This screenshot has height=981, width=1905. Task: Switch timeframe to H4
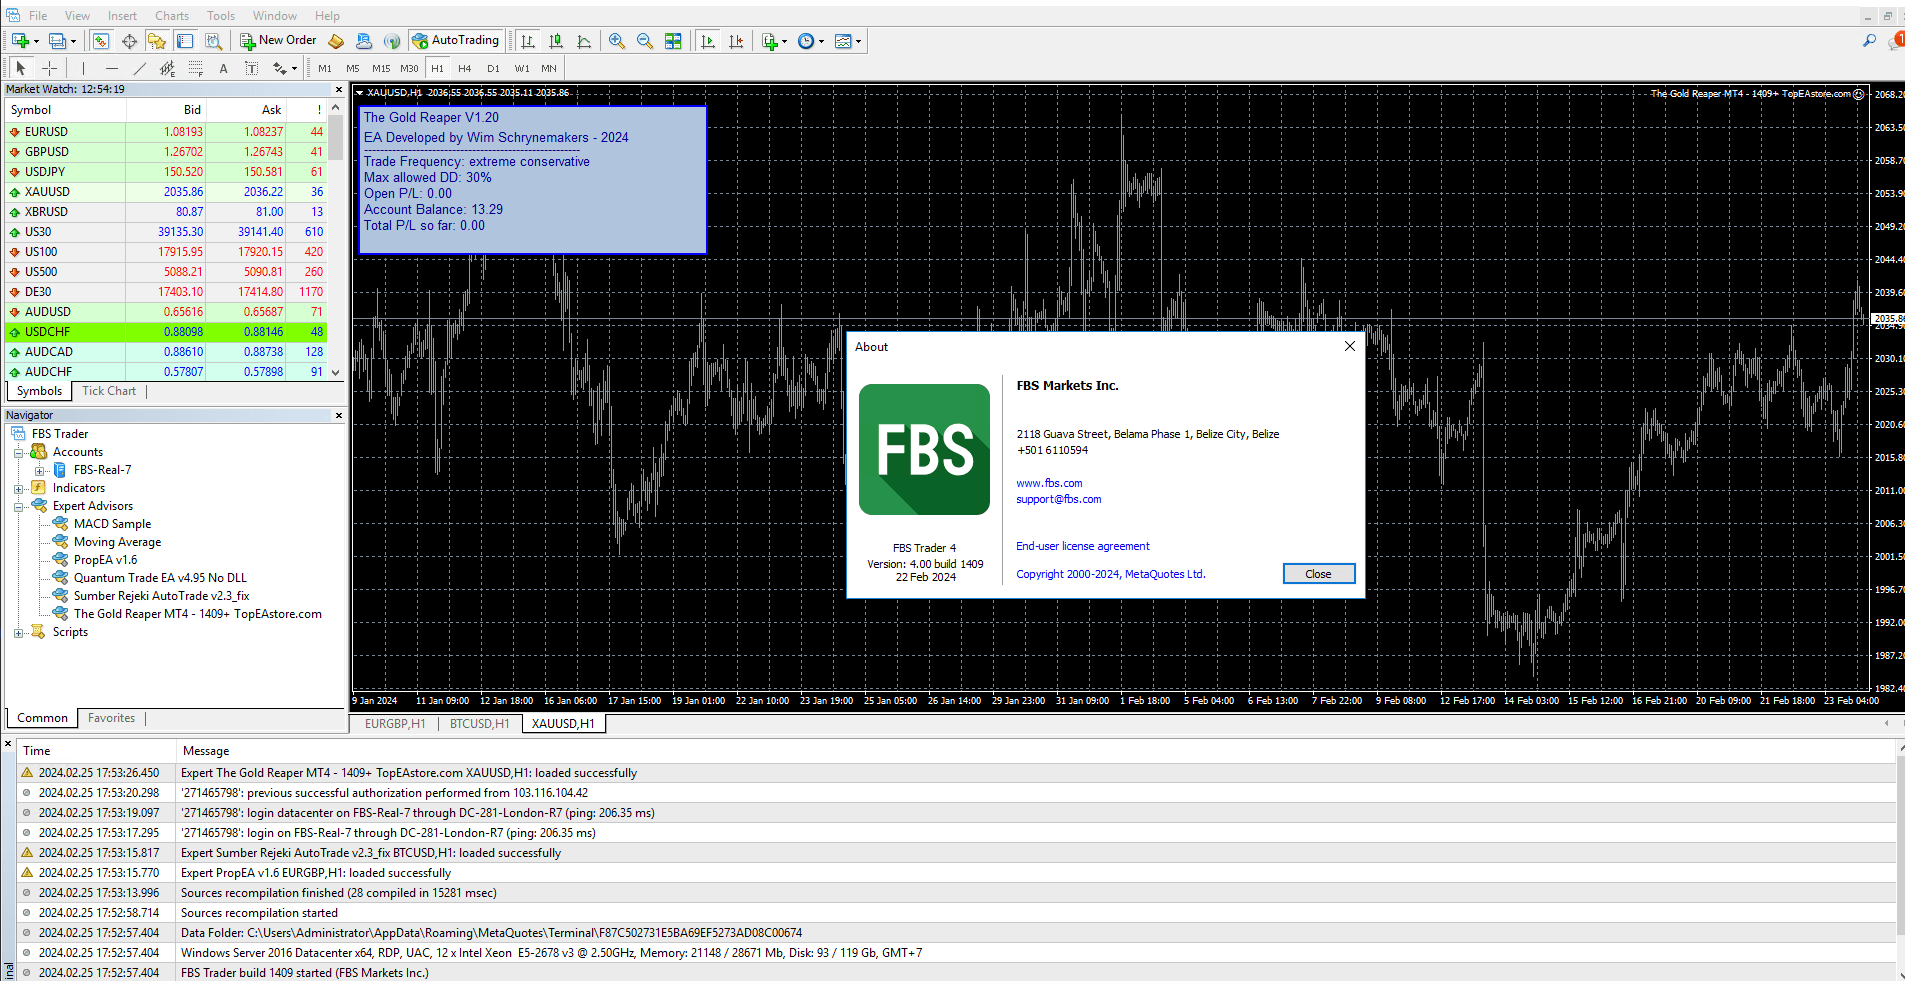coord(465,68)
